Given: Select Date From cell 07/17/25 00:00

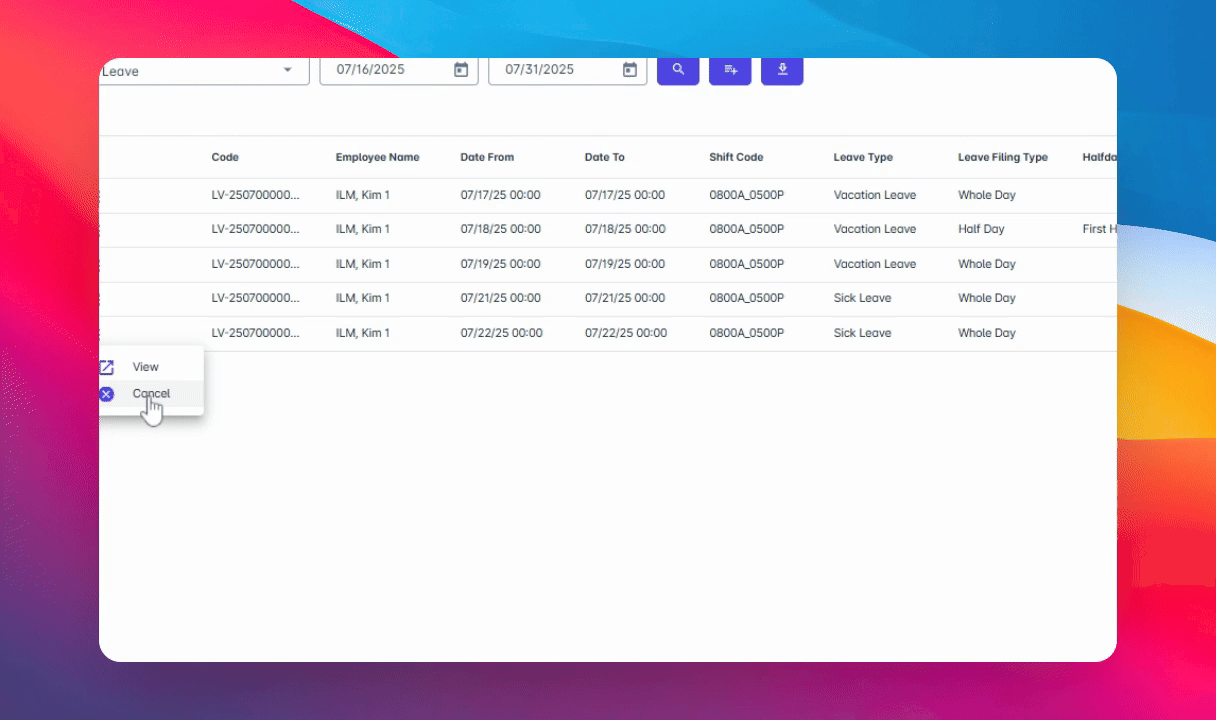Looking at the screenshot, I should point(500,195).
